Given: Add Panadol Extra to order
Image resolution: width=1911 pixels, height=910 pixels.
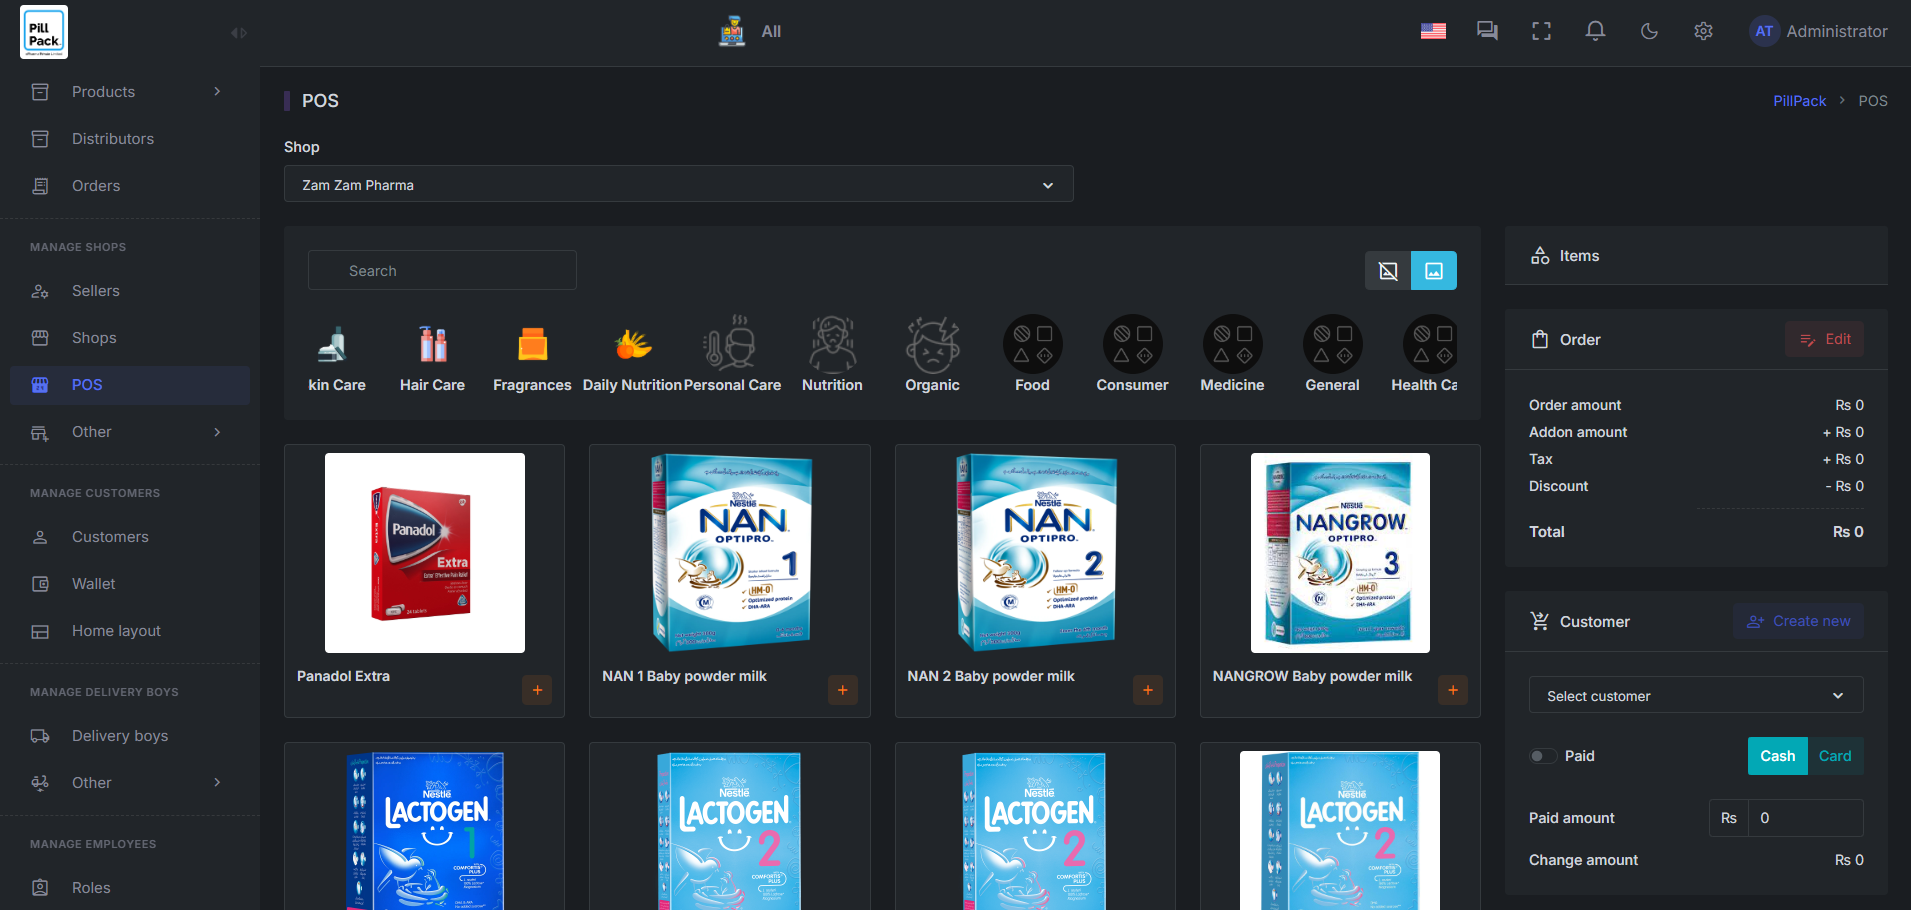Looking at the screenshot, I should (x=537, y=690).
